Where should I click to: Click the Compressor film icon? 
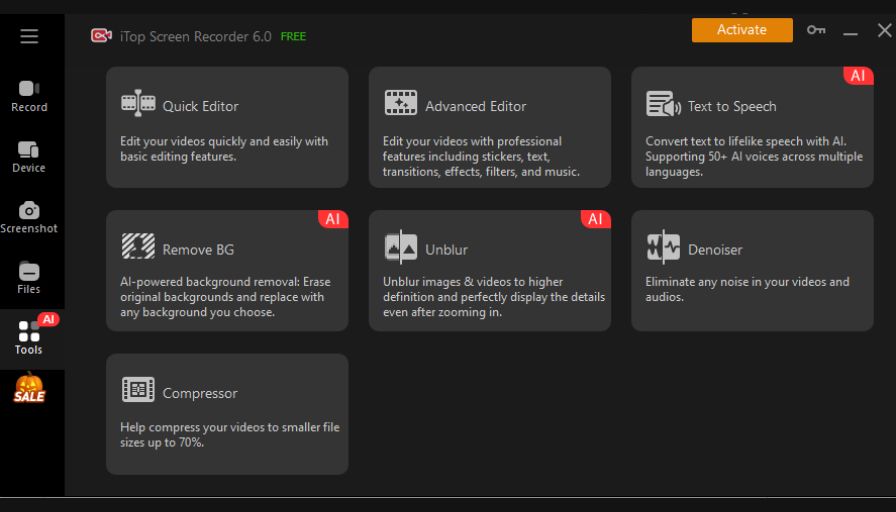[x=138, y=390]
